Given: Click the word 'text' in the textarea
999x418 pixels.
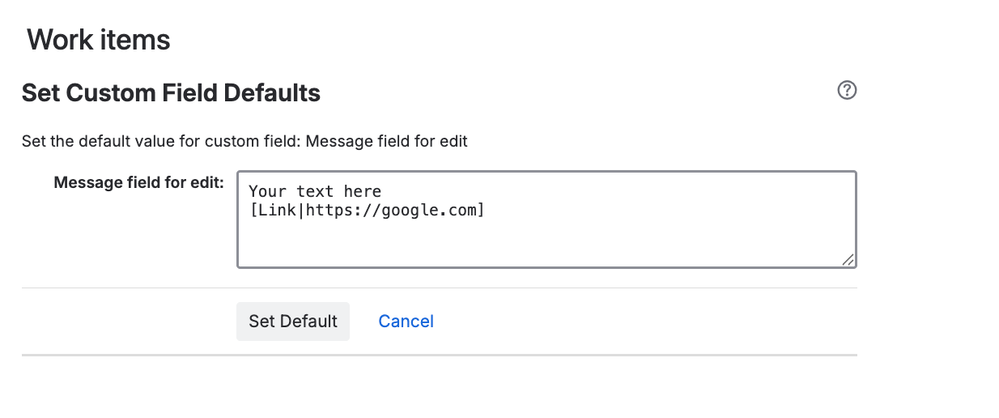Looking at the screenshot, I should pyautogui.click(x=315, y=191).
